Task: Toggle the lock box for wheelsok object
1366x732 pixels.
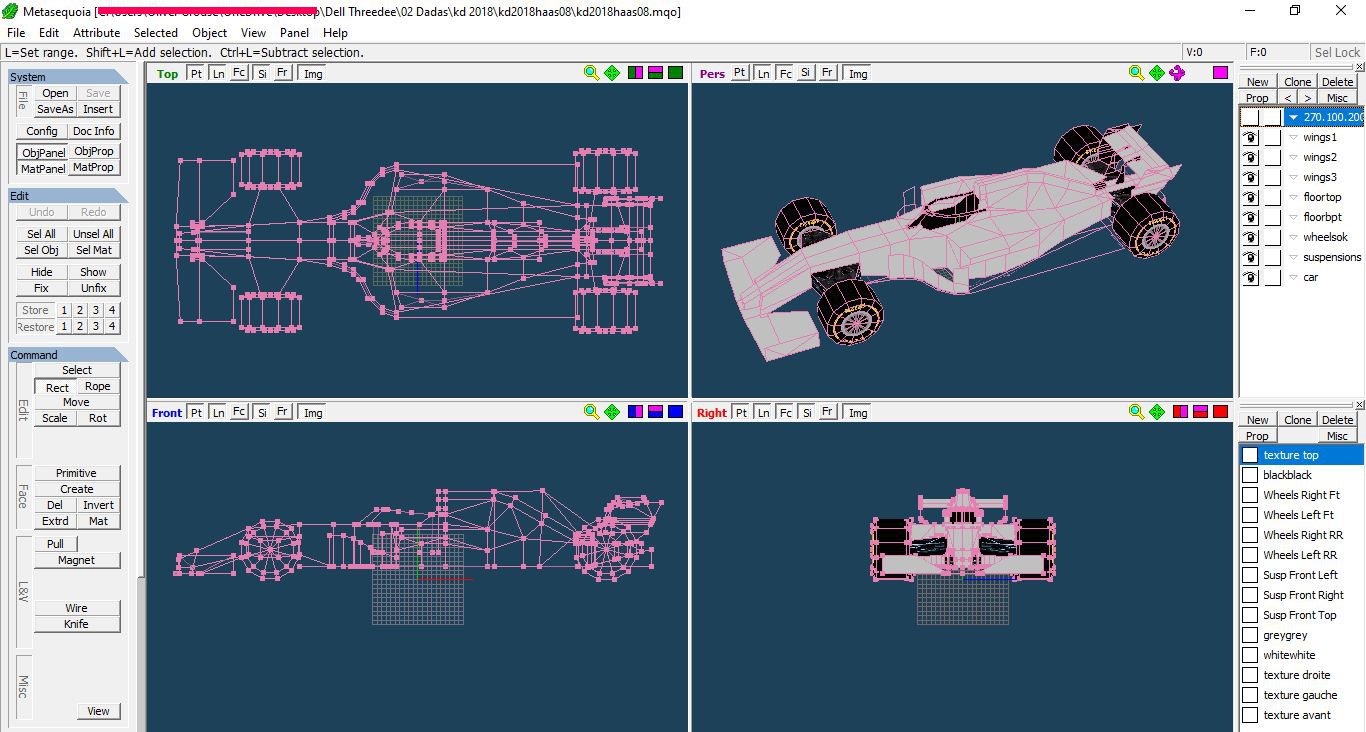Action: 1272,238
